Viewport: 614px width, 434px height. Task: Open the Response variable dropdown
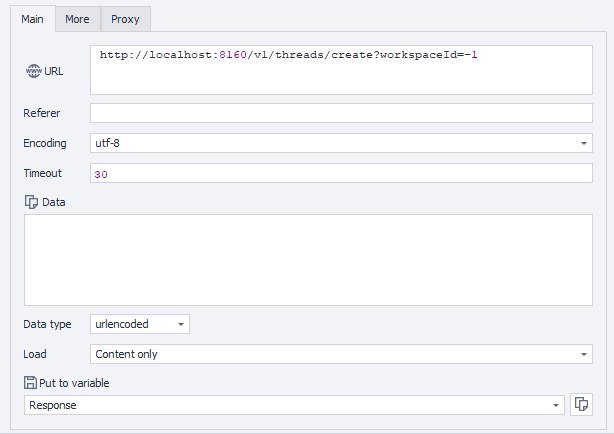293,405
